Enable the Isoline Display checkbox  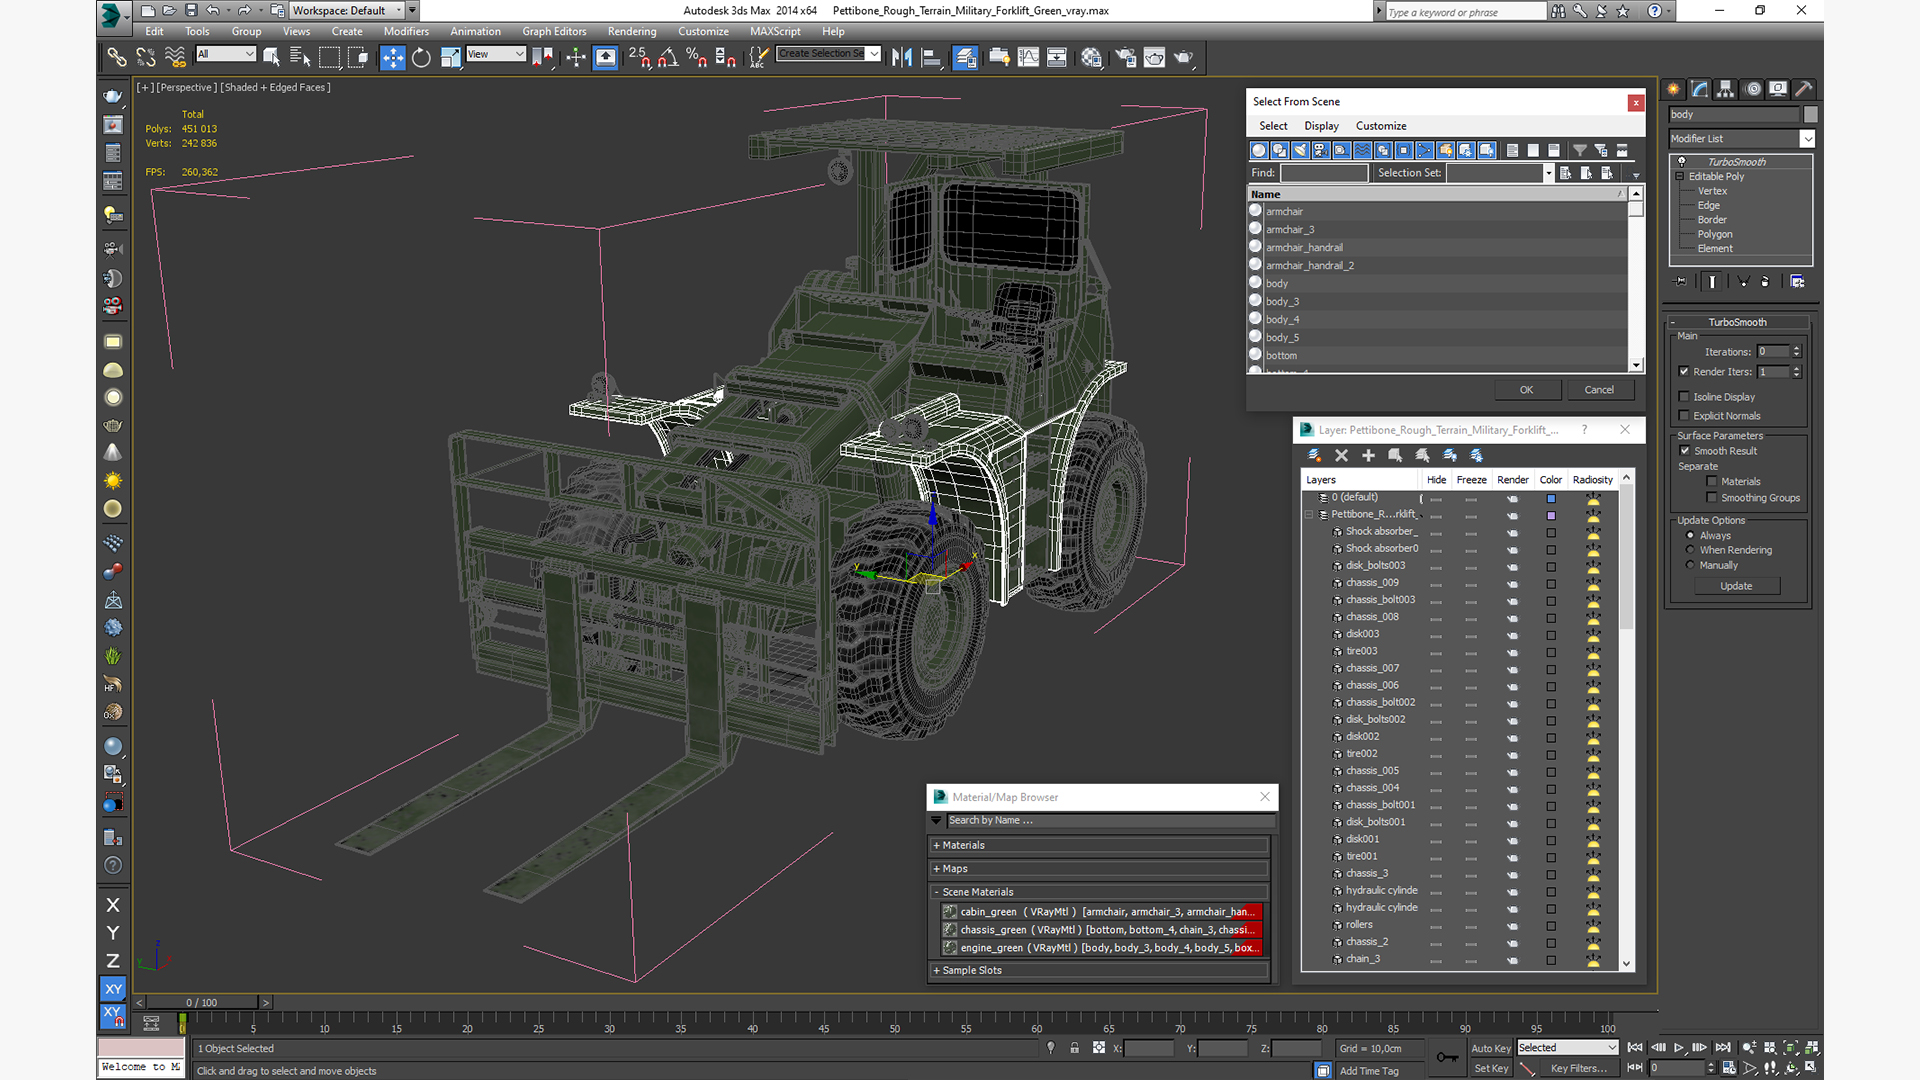click(1684, 397)
